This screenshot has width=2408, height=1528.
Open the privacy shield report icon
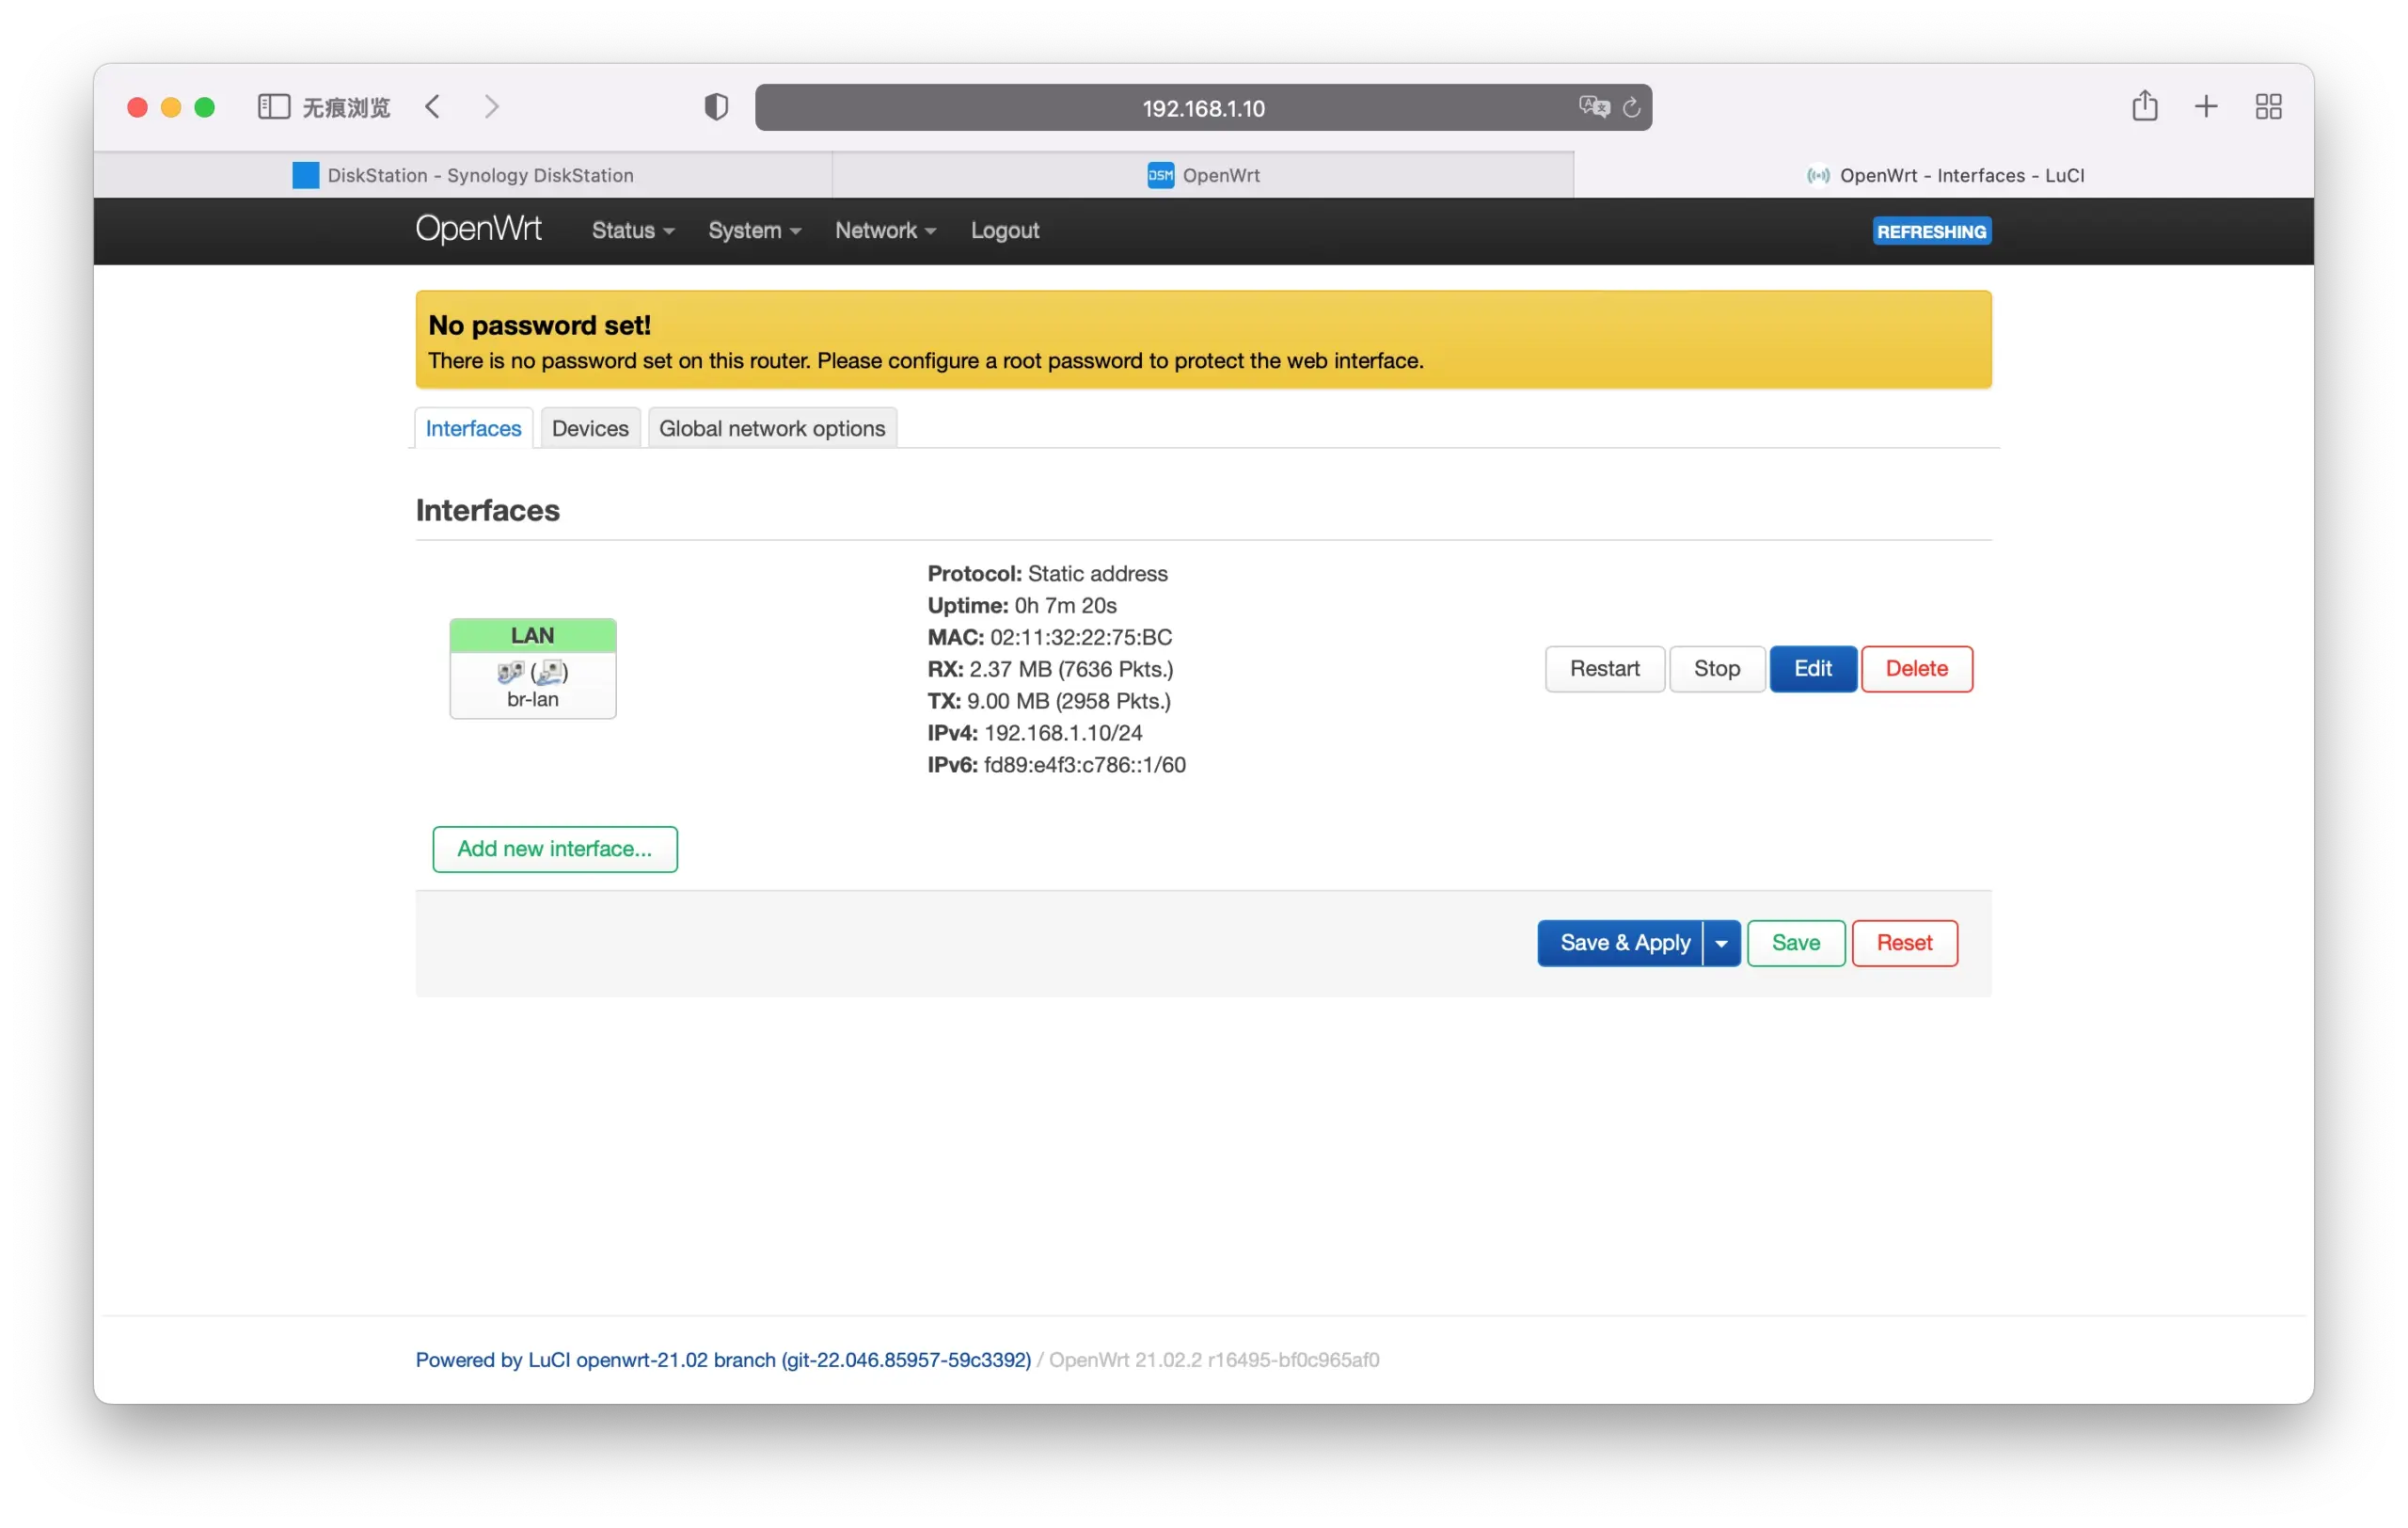point(716,107)
